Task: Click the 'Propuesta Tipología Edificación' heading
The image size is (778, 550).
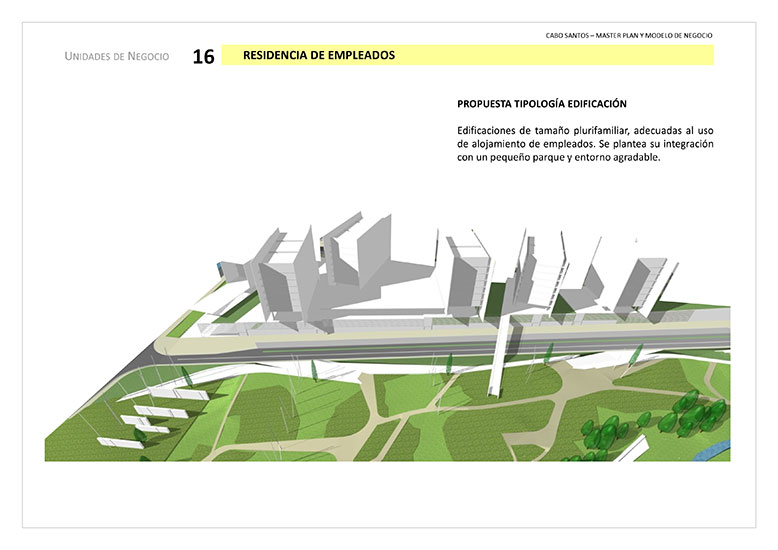Action: [x=542, y=104]
